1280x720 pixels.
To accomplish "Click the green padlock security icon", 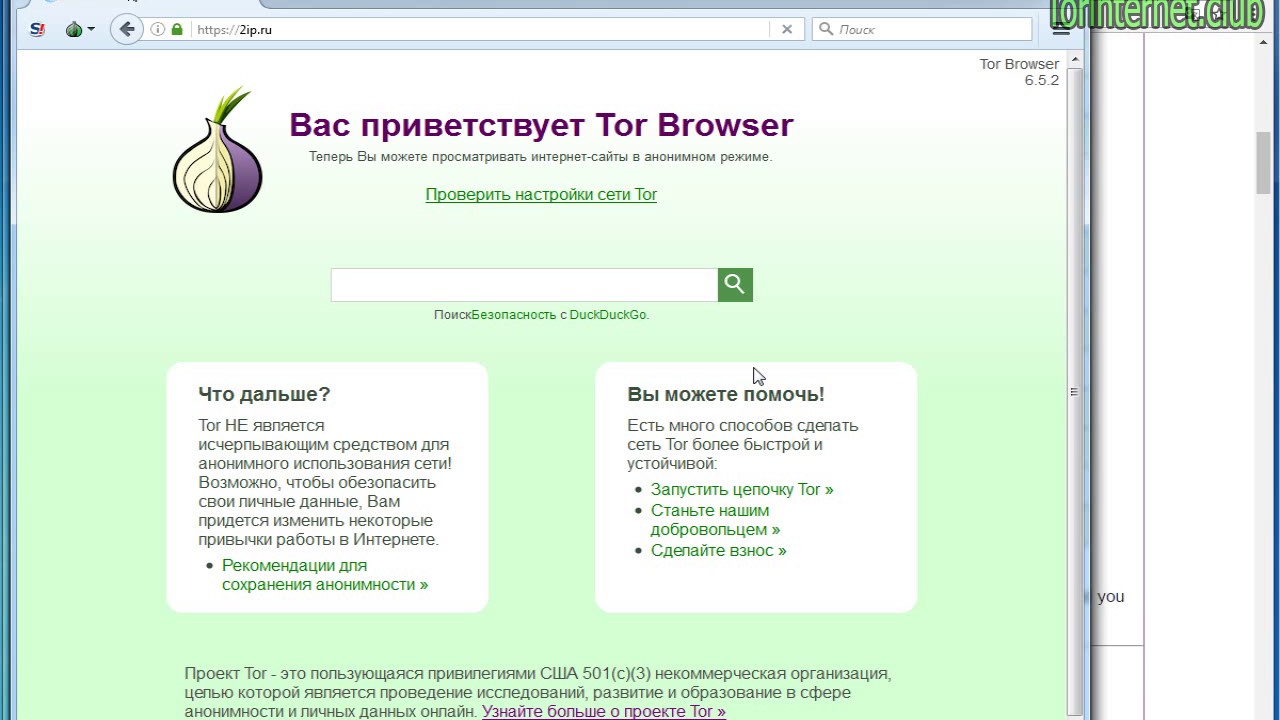I will 177,29.
